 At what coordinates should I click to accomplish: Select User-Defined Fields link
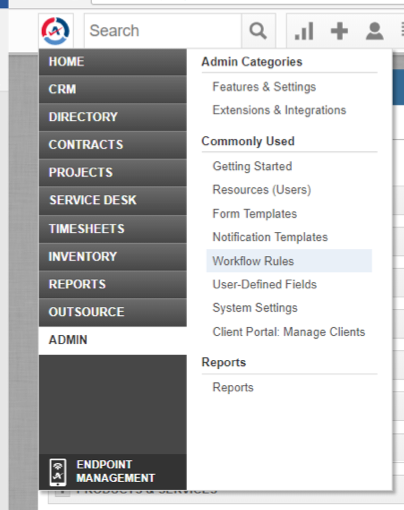265,285
